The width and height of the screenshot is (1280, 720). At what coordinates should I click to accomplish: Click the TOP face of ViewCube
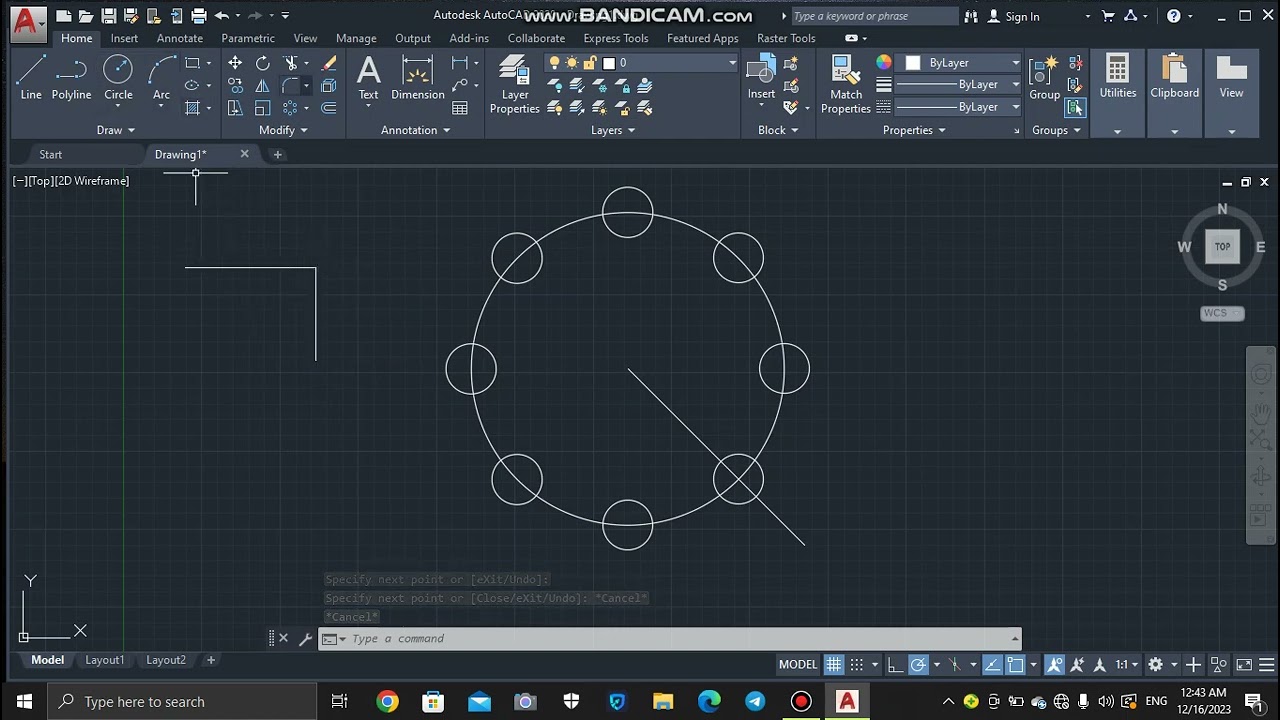(1222, 247)
